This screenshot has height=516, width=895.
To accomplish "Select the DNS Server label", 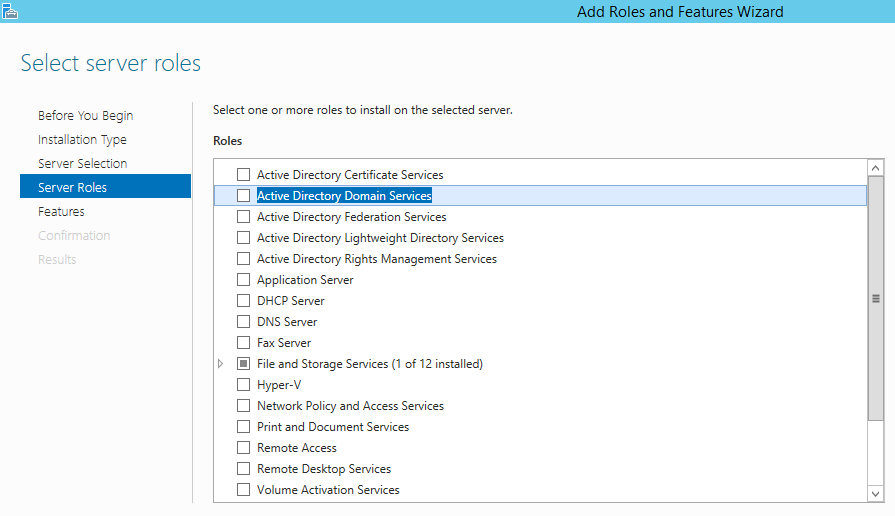I will coord(287,322).
